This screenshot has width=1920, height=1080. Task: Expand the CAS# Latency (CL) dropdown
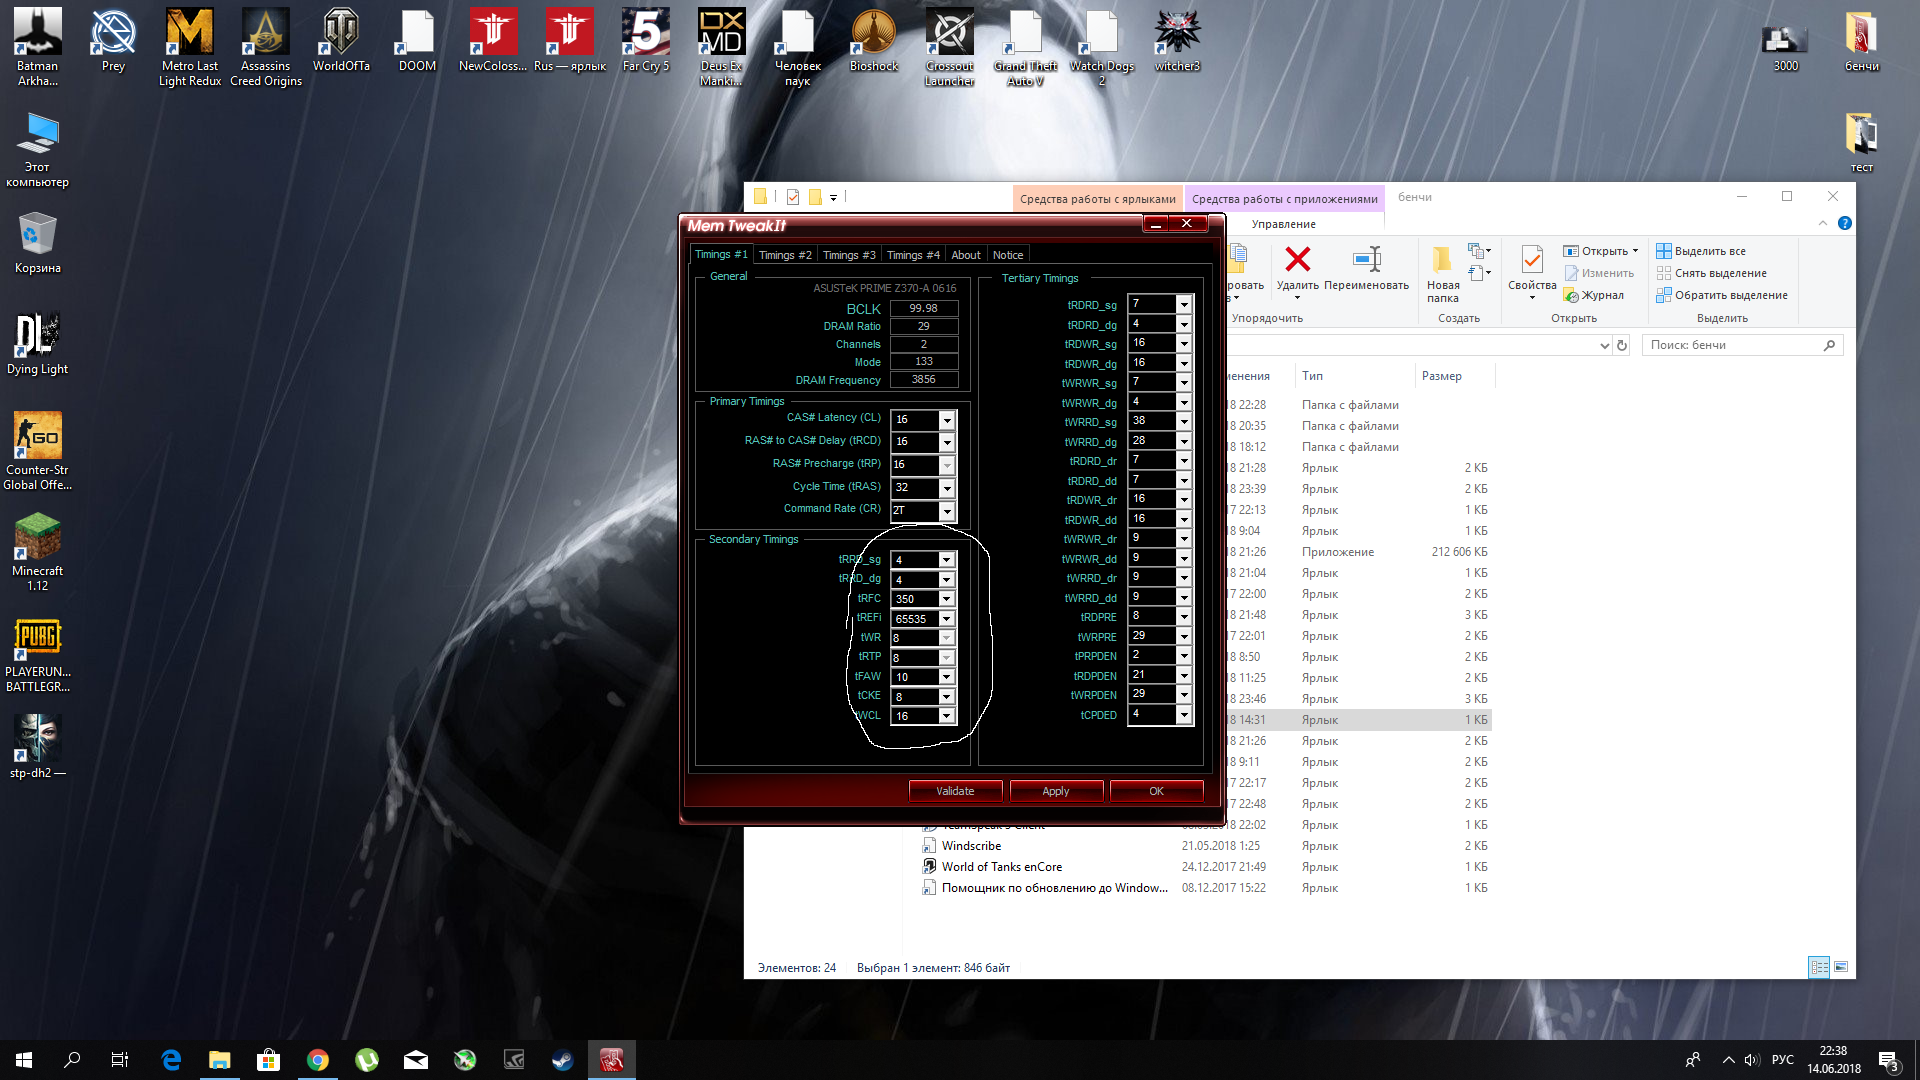[946, 420]
